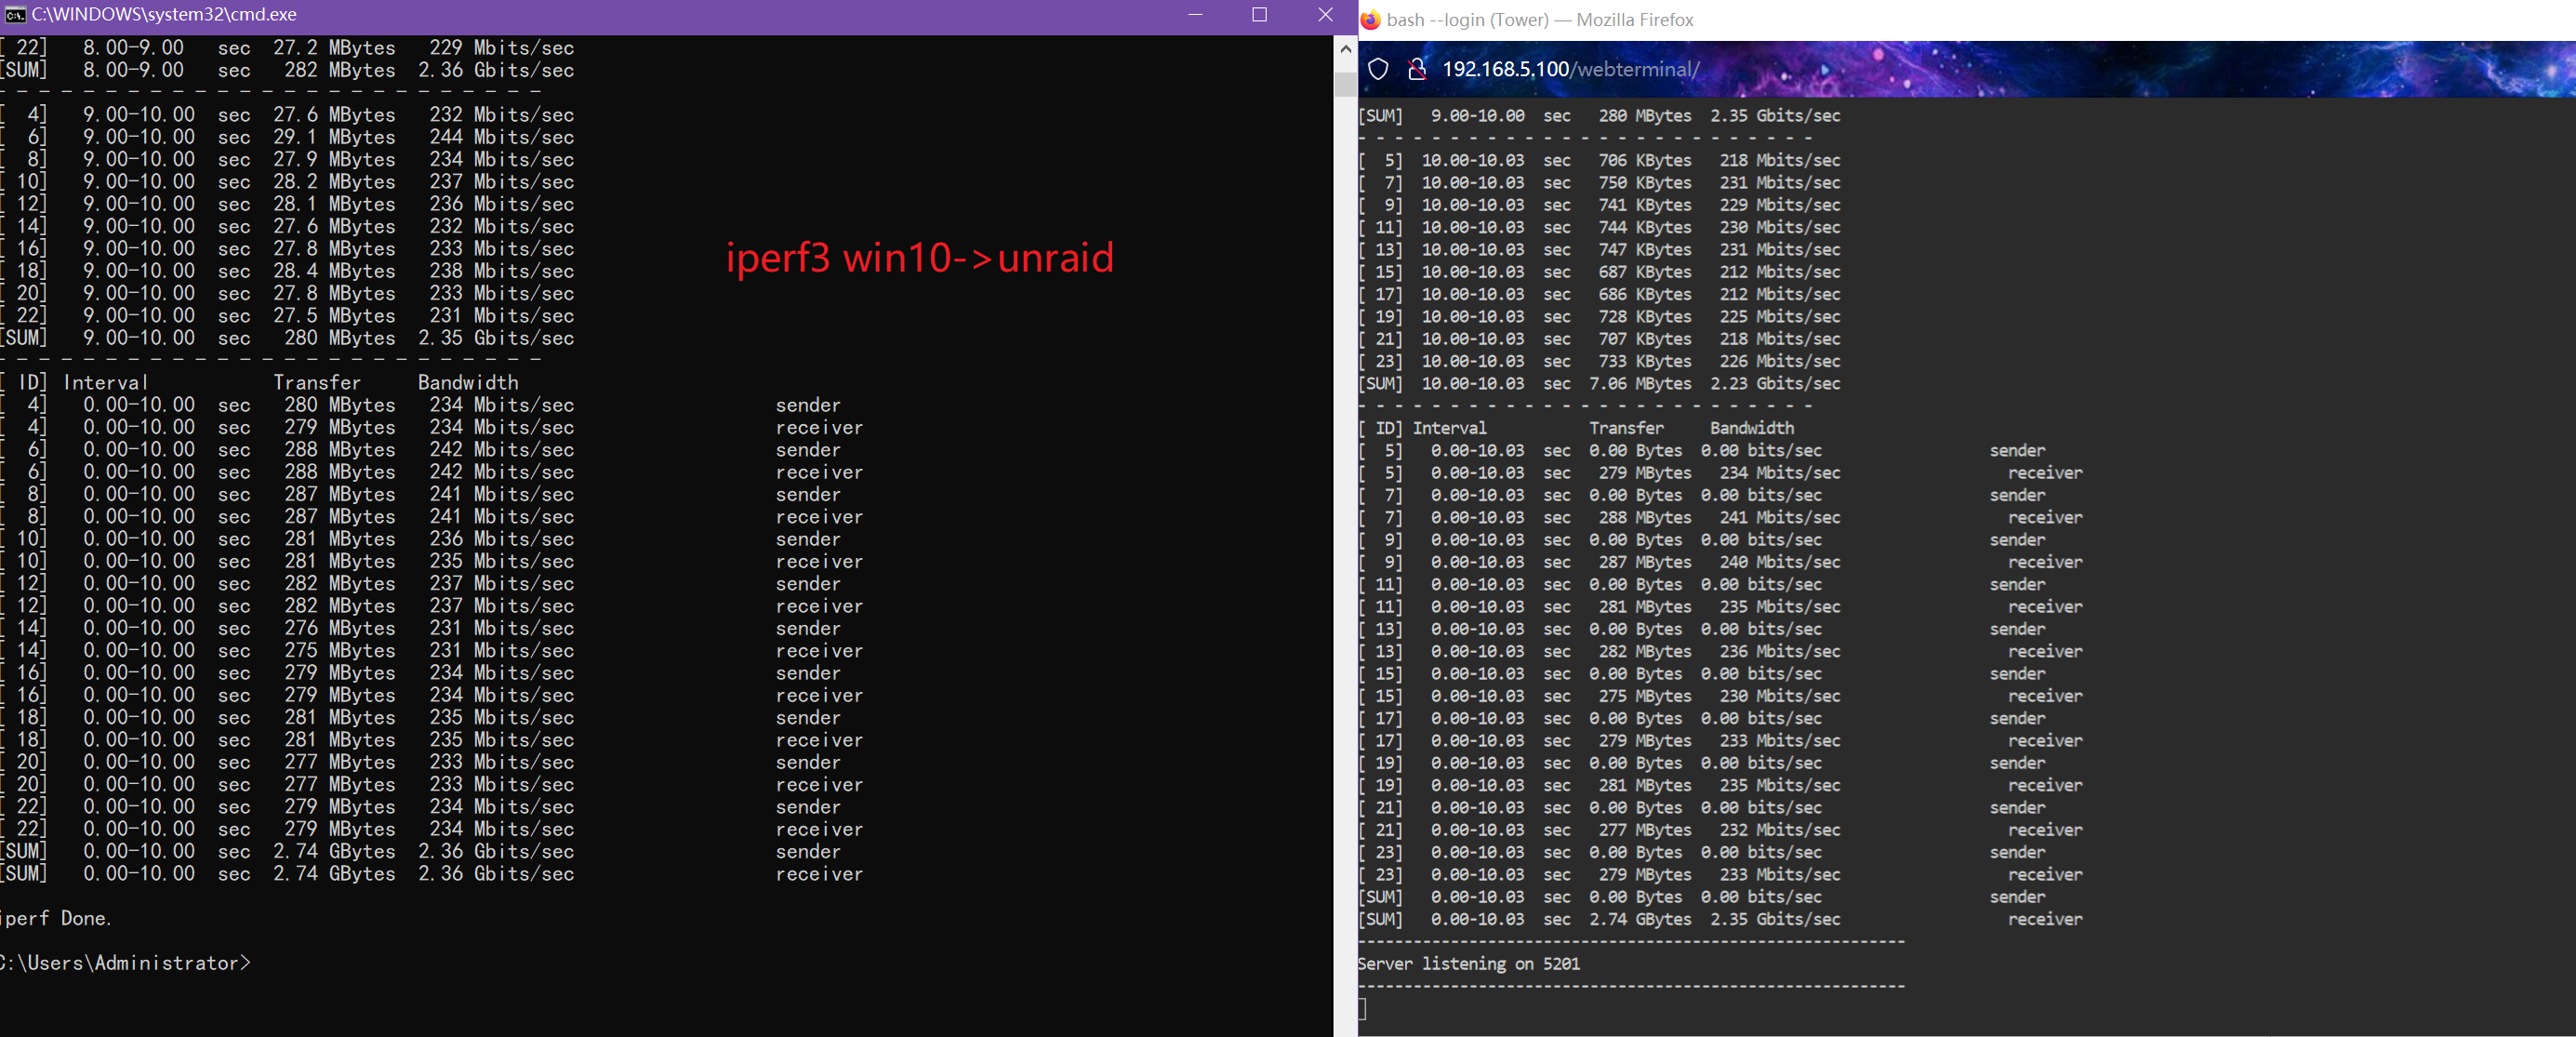This screenshot has height=1037, width=2576.
Task: Click webterminal row ID 17 '686 KBytes'
Action: tap(1599, 294)
